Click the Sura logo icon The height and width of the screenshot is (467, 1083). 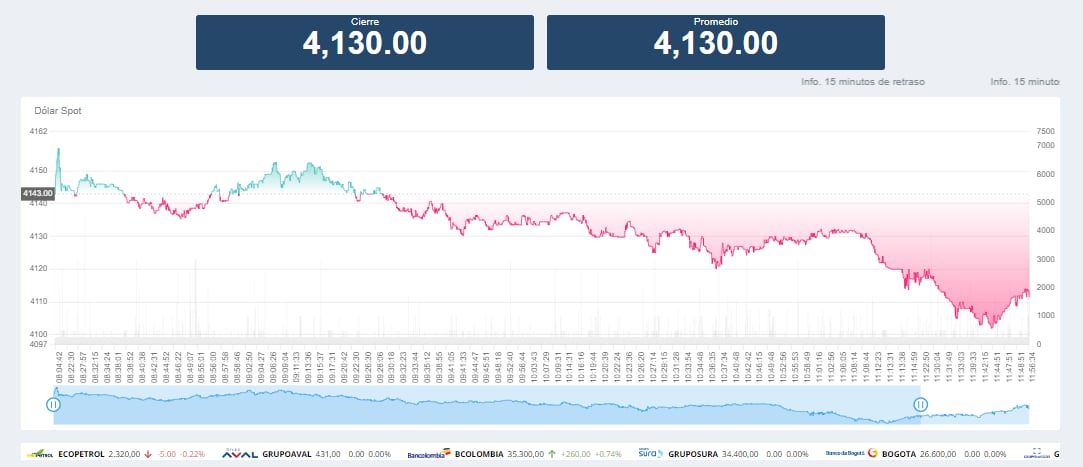point(651,454)
